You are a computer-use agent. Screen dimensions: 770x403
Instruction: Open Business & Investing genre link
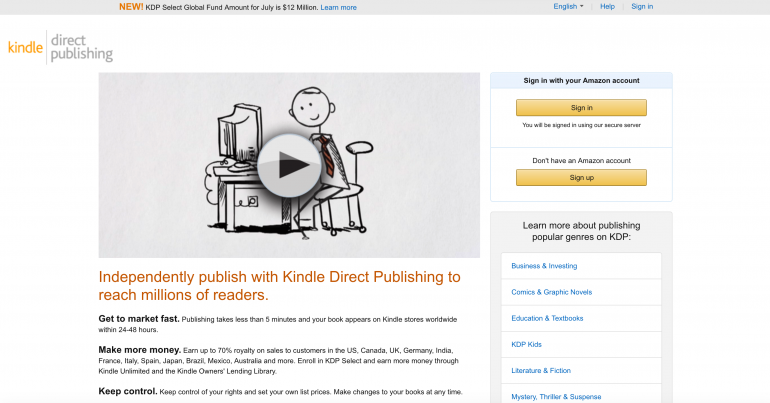(x=544, y=266)
